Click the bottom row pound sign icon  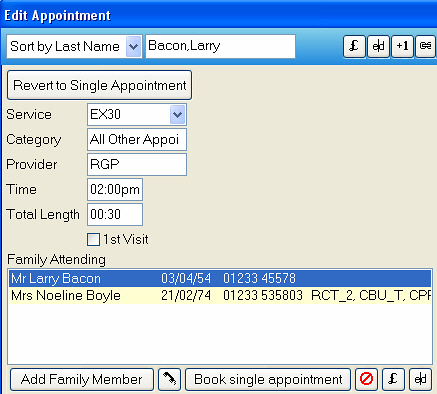(393, 379)
